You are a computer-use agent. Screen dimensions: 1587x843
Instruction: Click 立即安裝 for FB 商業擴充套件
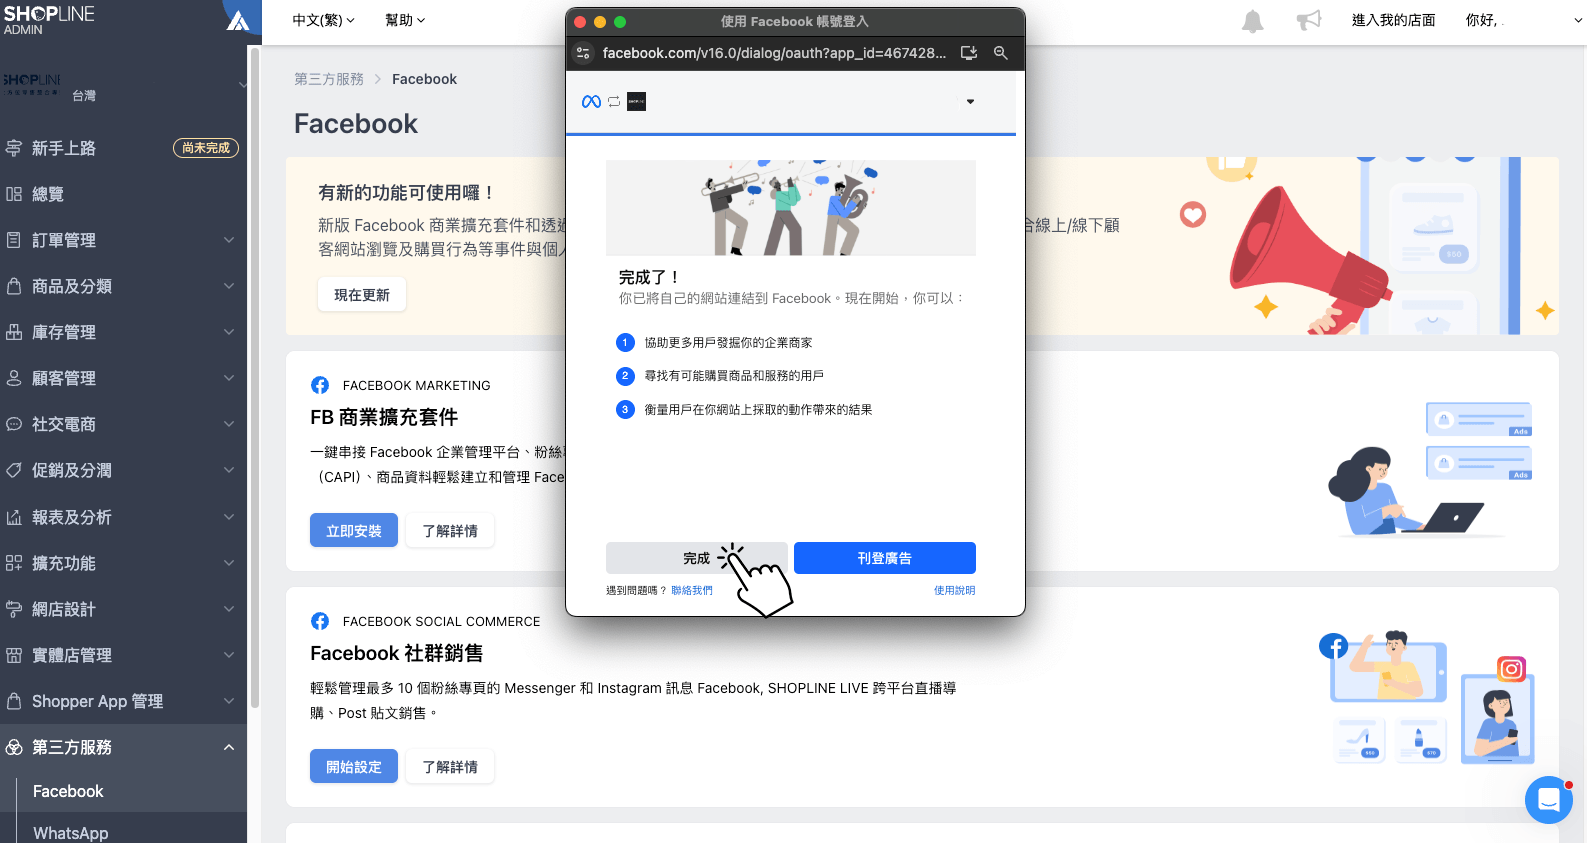pyautogui.click(x=354, y=531)
